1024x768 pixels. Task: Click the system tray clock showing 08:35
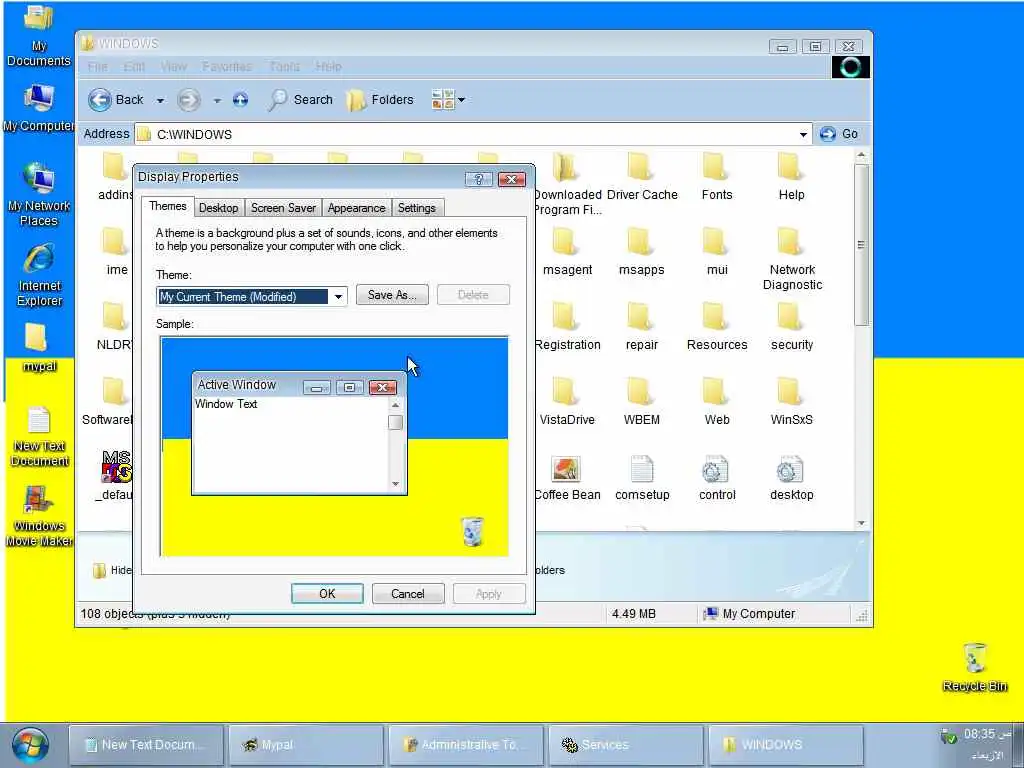pos(986,735)
